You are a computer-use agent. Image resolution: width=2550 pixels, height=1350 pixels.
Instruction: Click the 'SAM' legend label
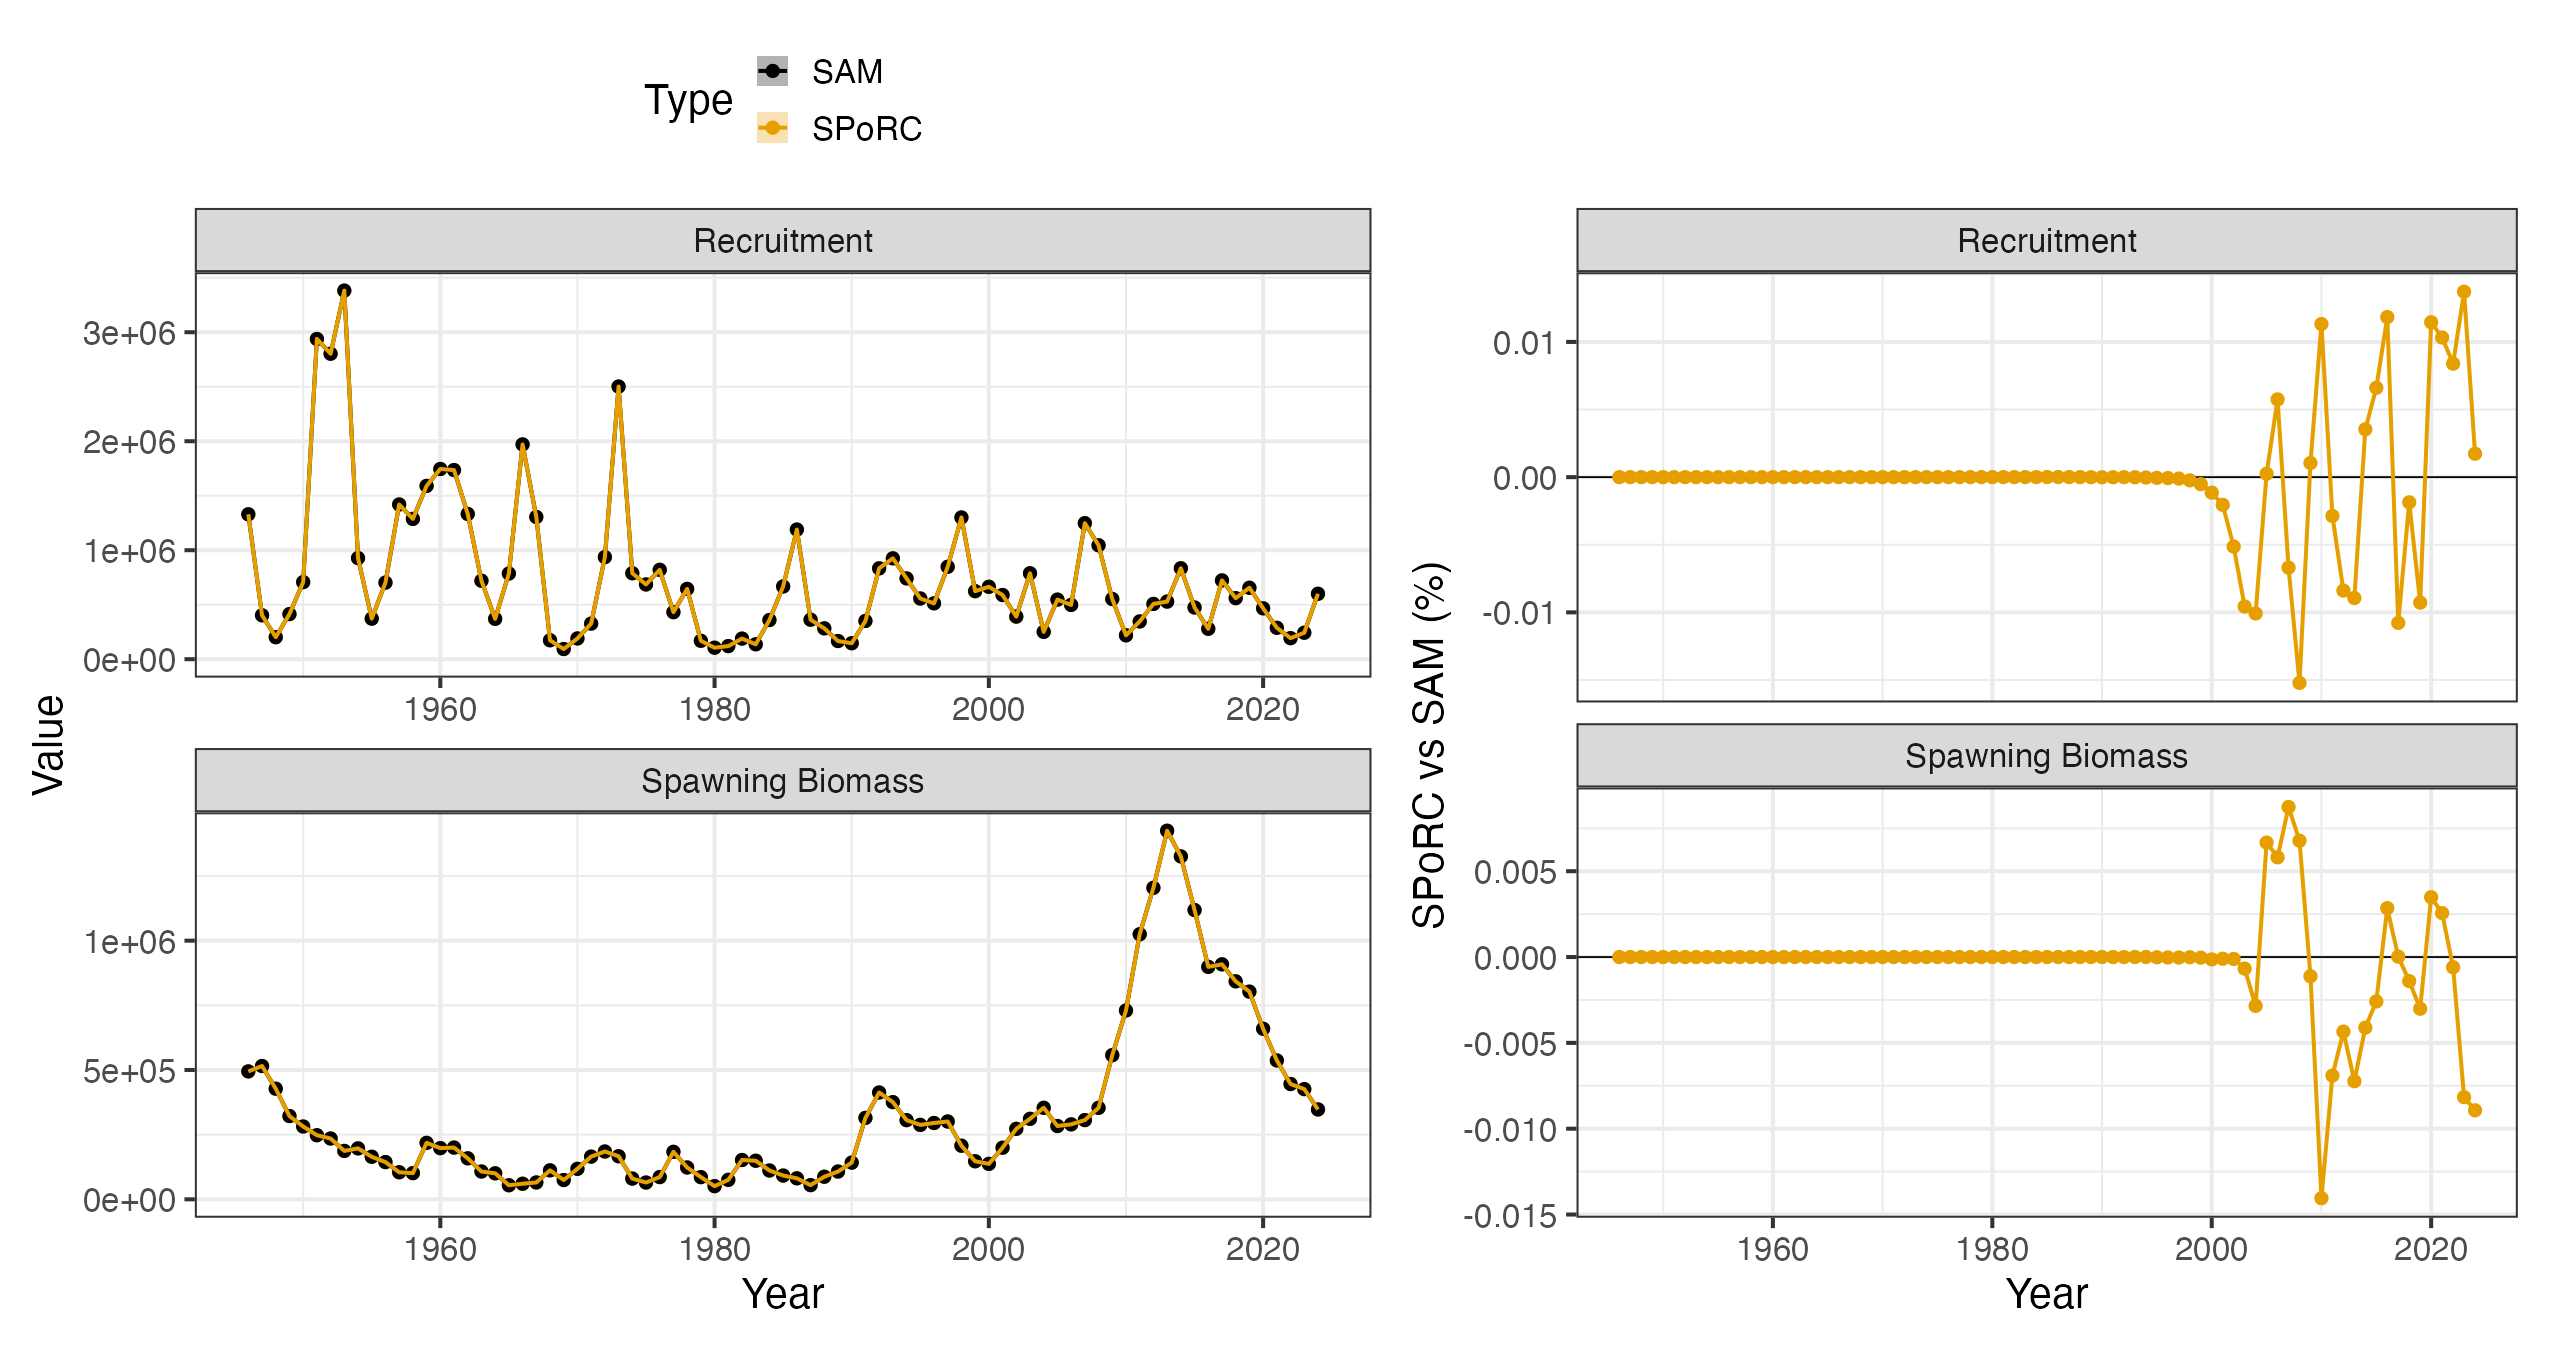pyautogui.click(x=847, y=72)
